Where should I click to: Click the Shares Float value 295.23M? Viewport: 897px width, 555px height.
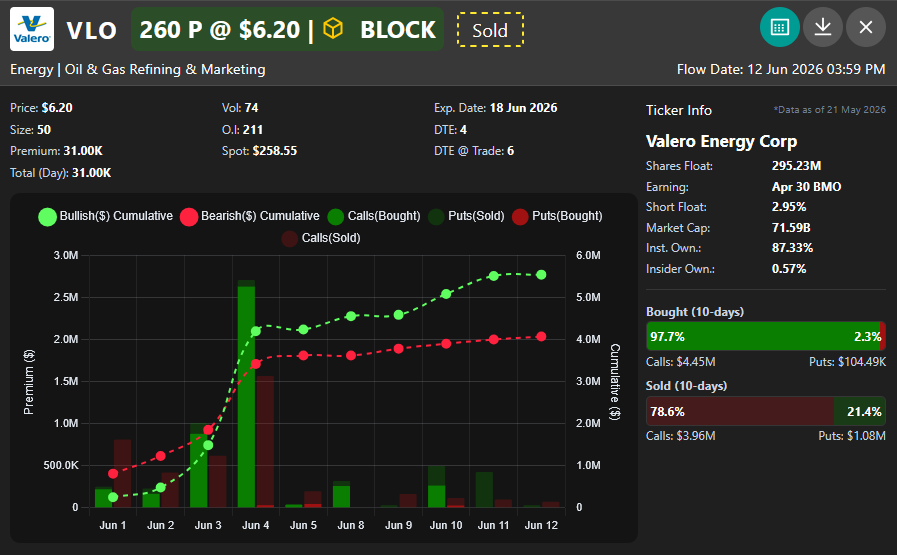click(796, 166)
